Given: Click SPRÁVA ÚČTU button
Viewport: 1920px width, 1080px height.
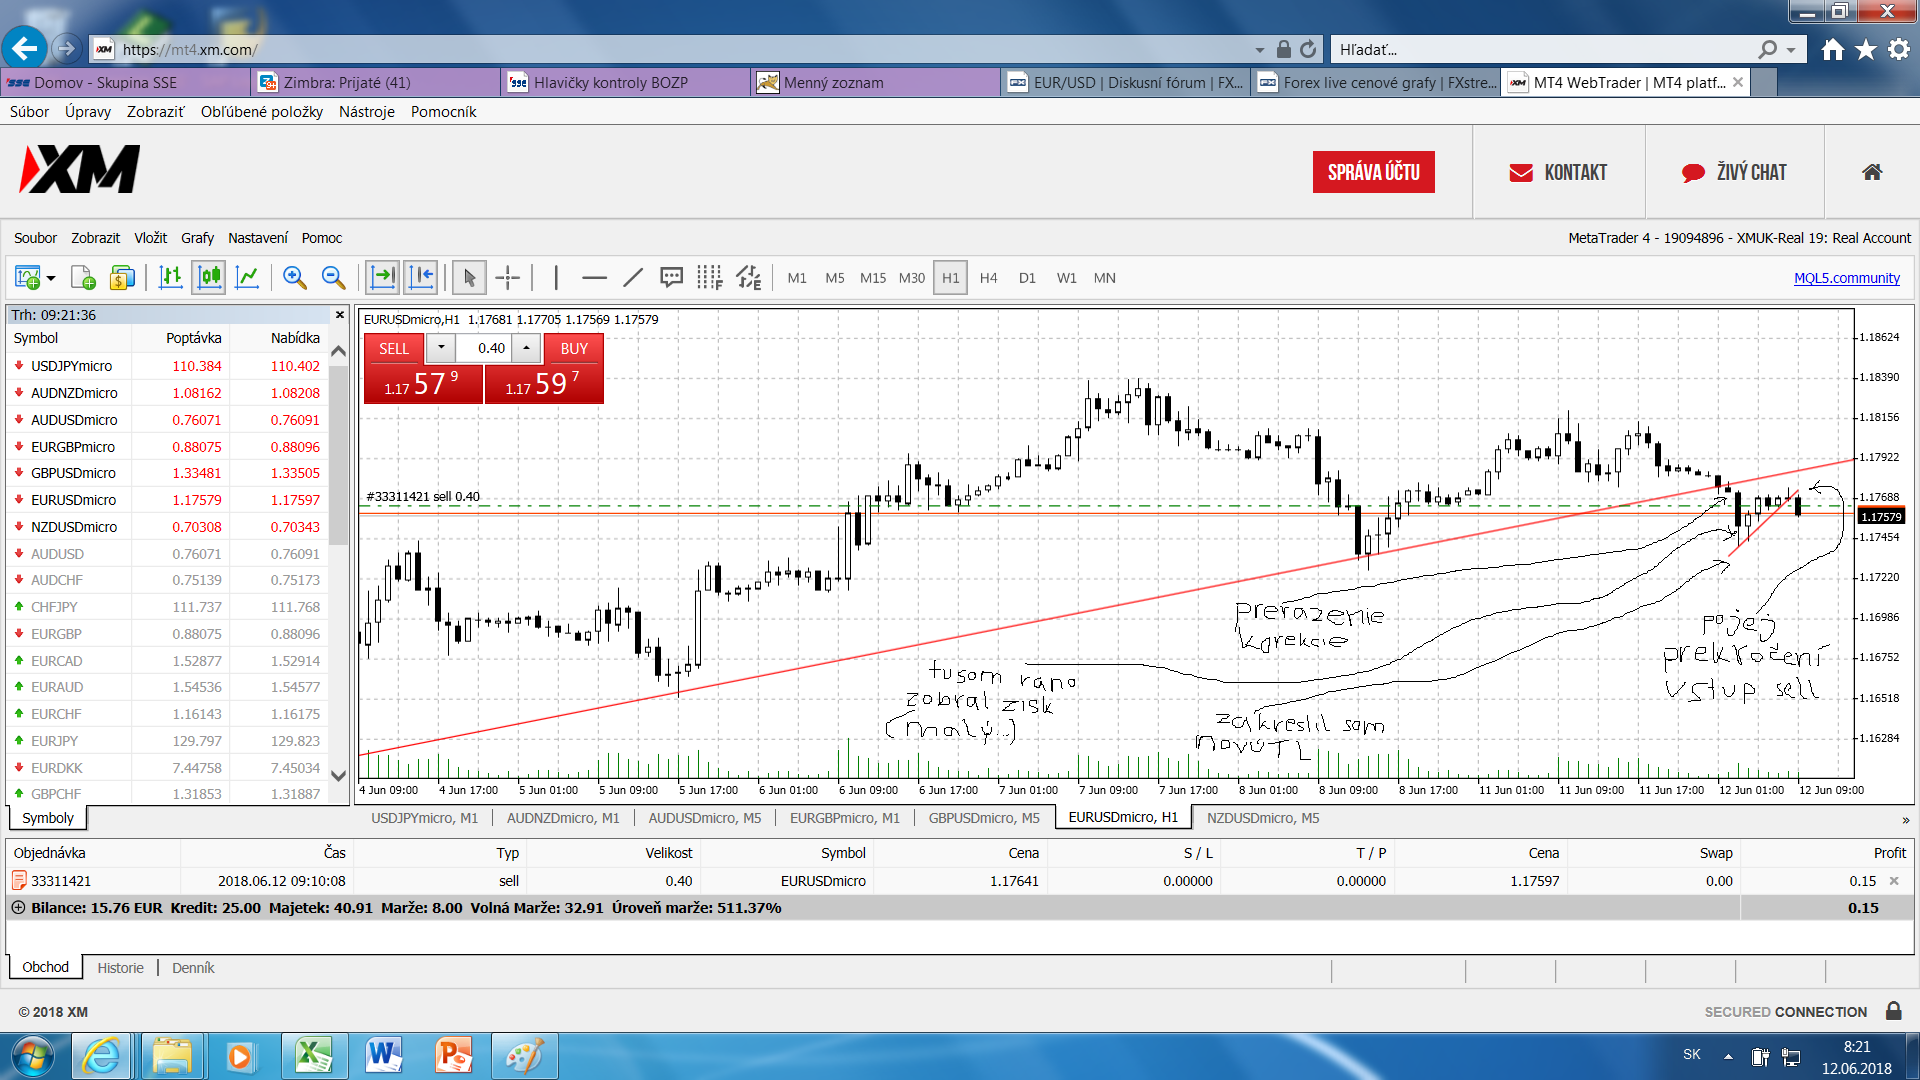Looking at the screenshot, I should pos(1374,172).
